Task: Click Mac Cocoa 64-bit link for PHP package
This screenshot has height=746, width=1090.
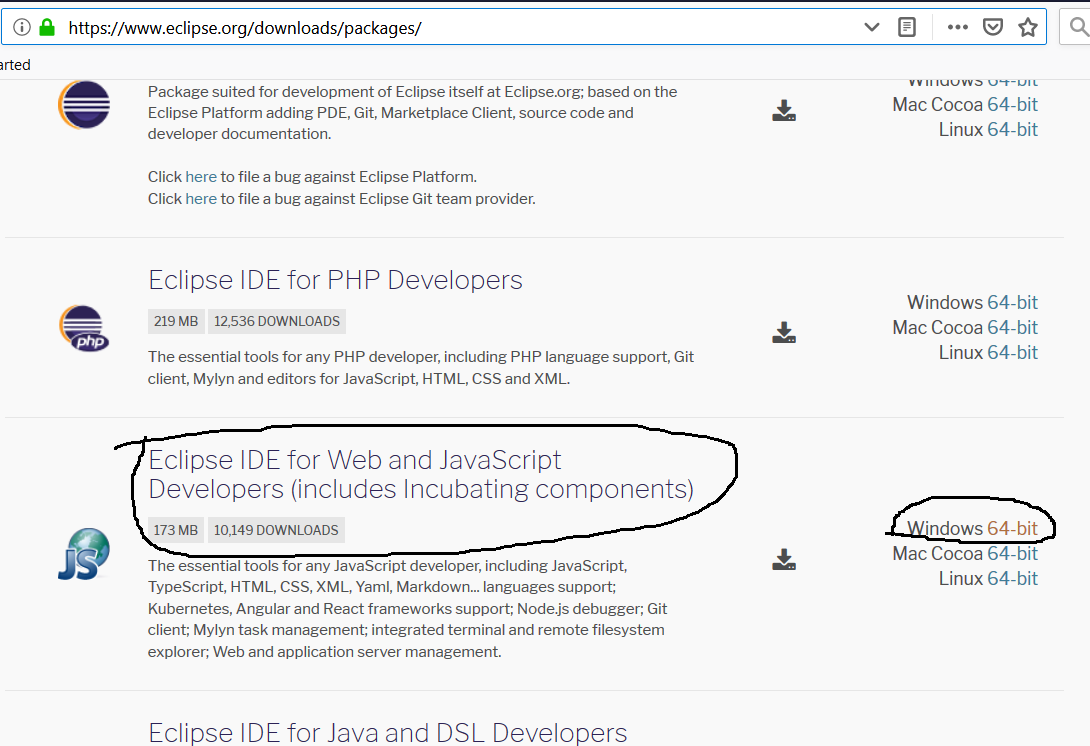Action: 1012,327
